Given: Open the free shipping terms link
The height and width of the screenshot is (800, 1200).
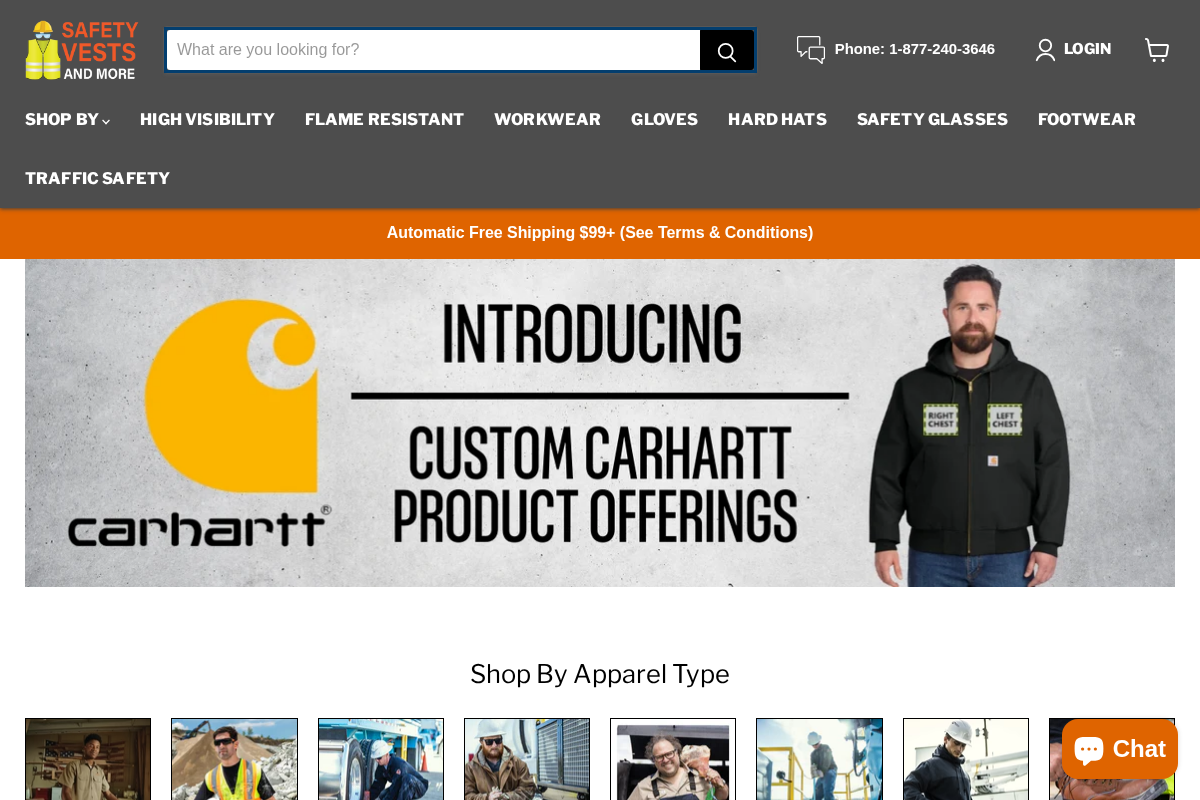Looking at the screenshot, I should click(600, 232).
